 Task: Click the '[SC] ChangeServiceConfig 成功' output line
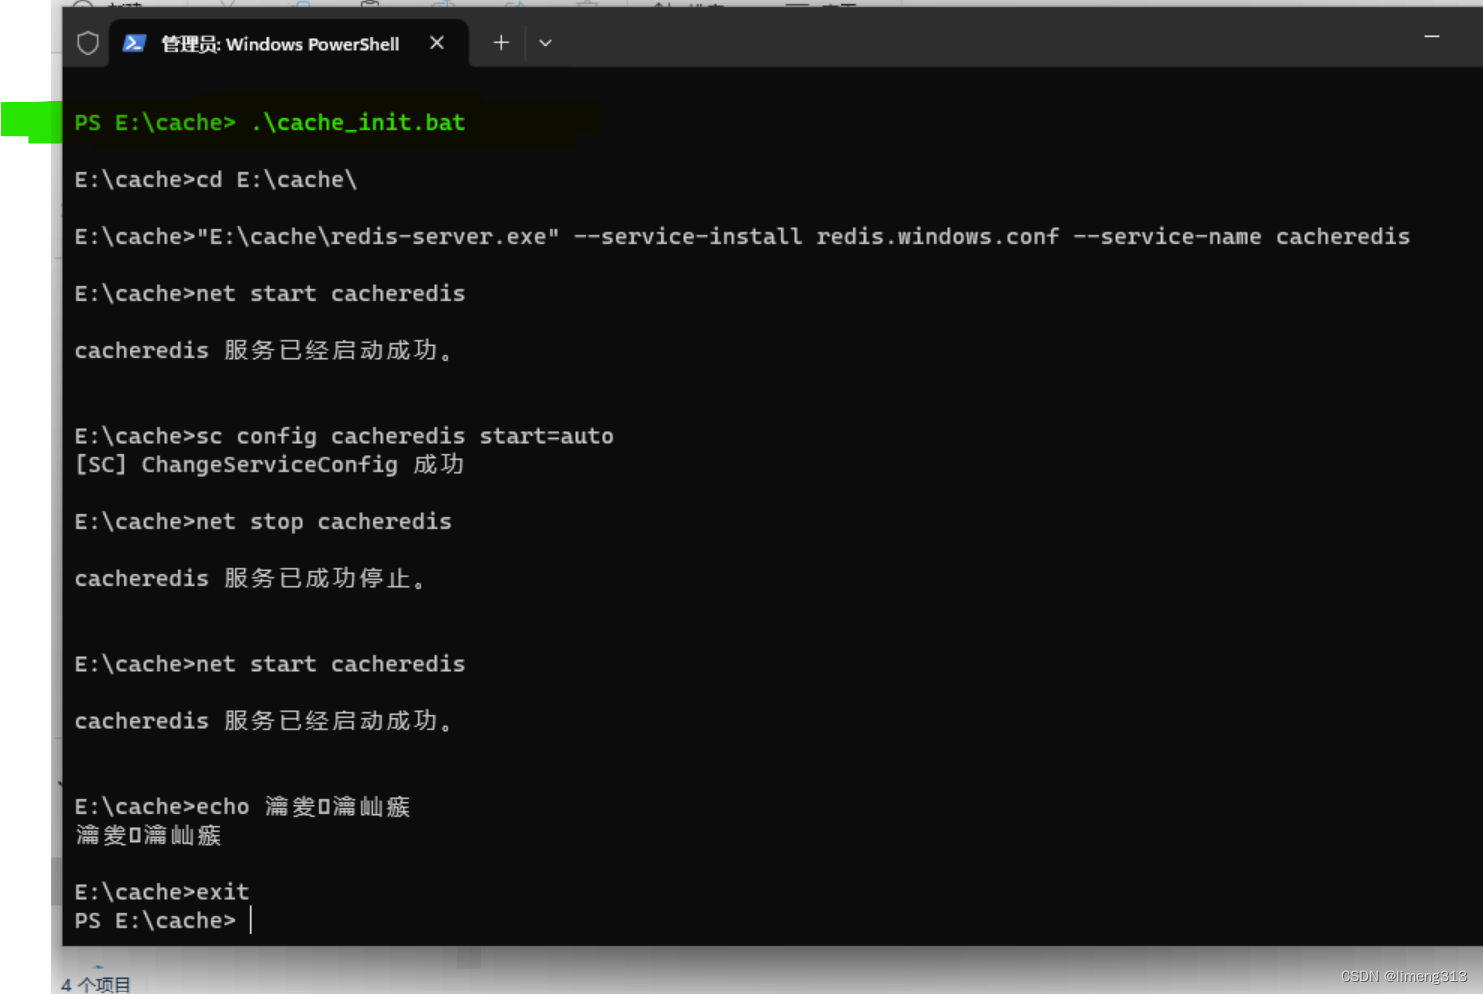(x=270, y=465)
